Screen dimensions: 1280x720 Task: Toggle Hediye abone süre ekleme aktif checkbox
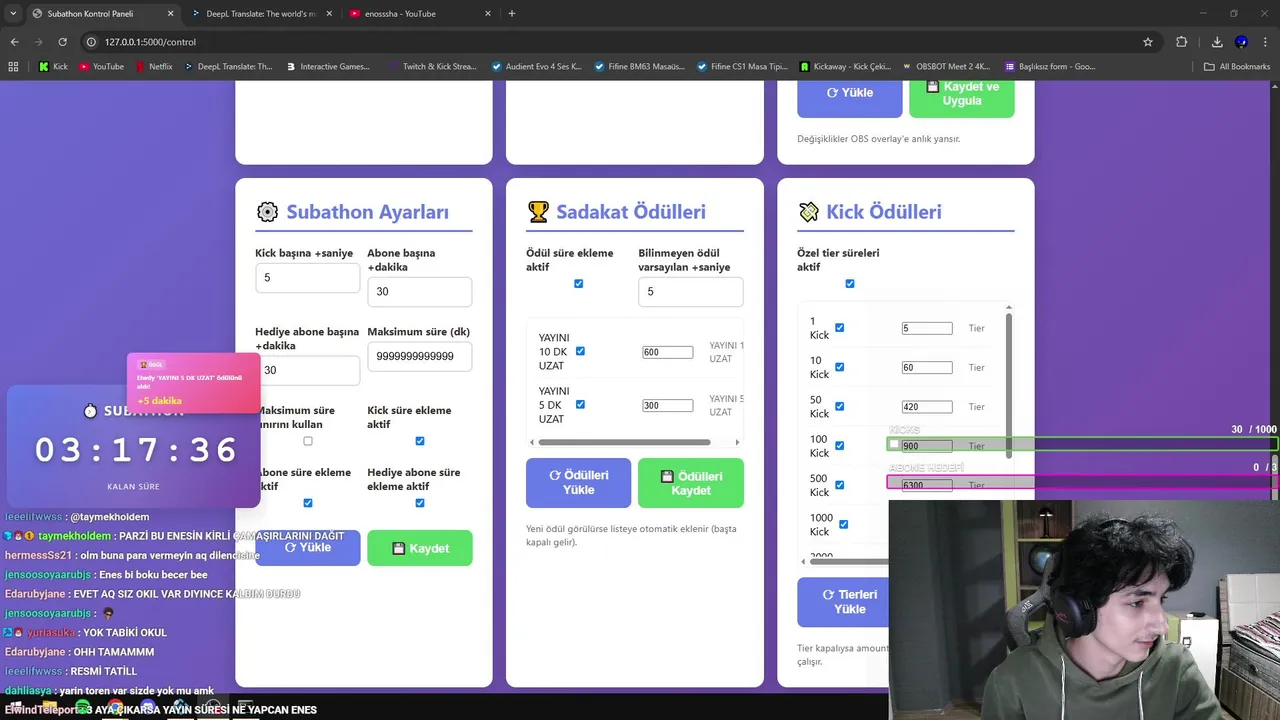pyautogui.click(x=420, y=503)
